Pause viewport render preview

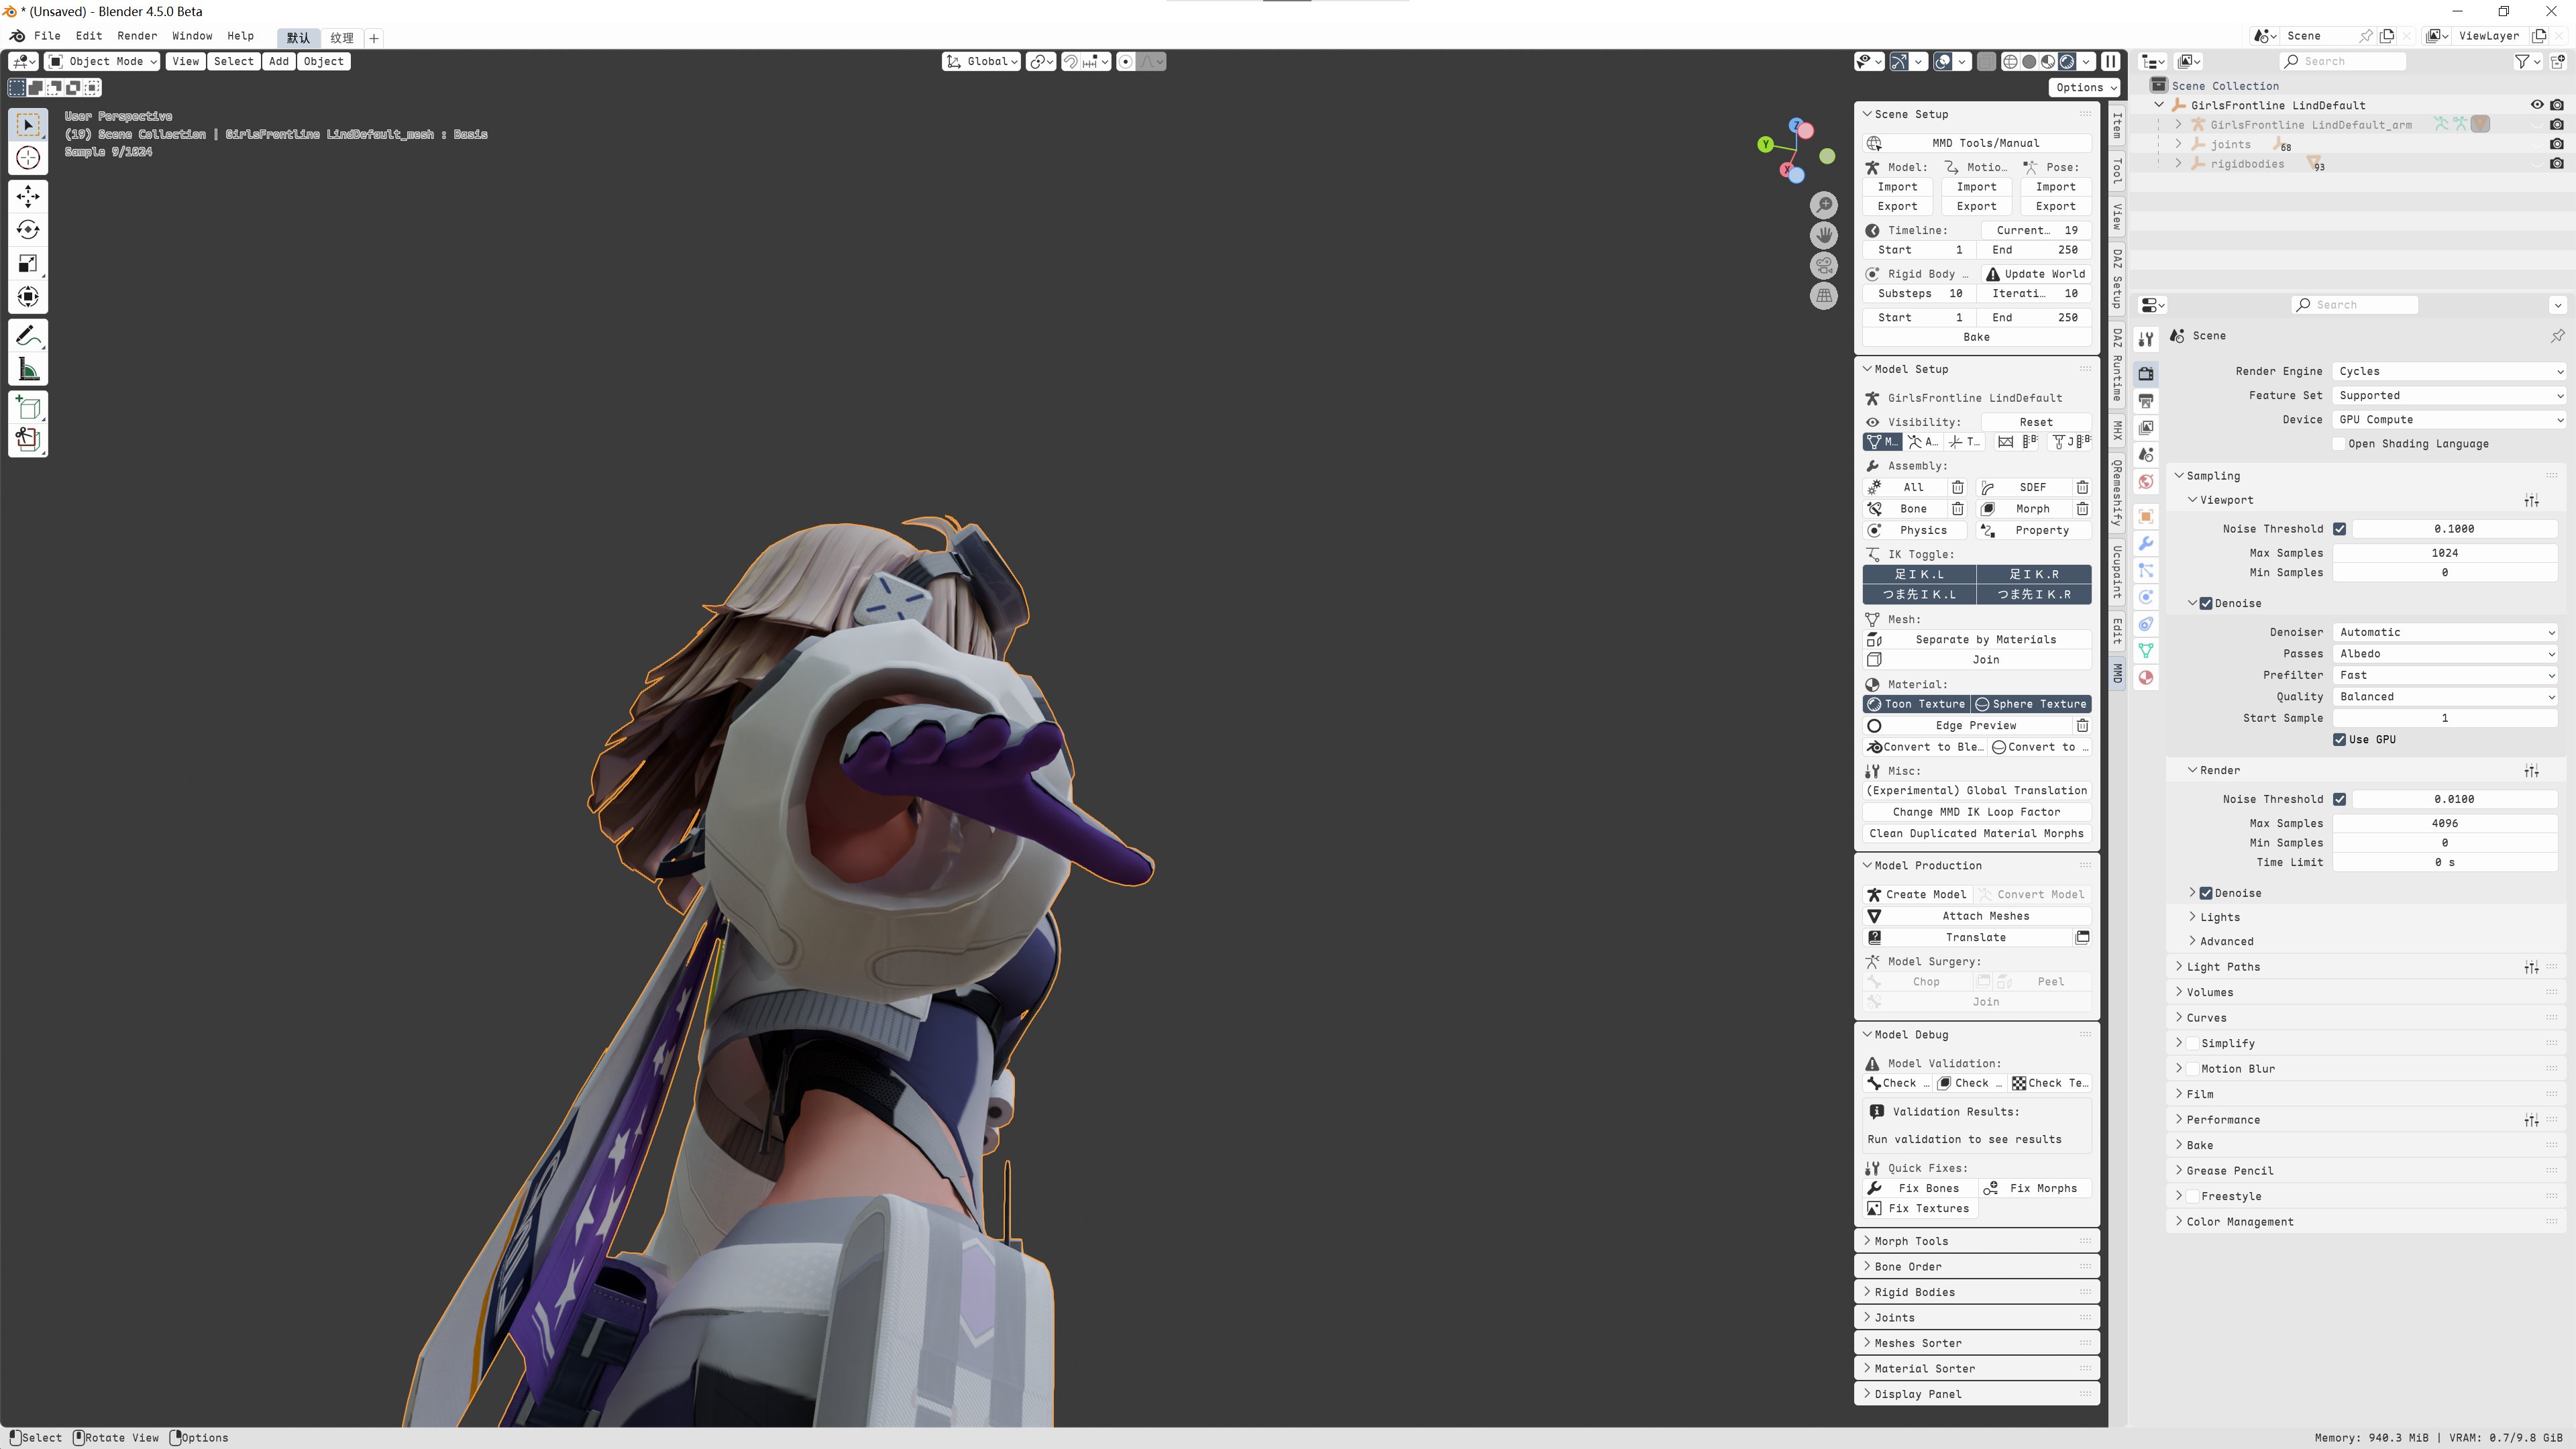(x=2110, y=62)
